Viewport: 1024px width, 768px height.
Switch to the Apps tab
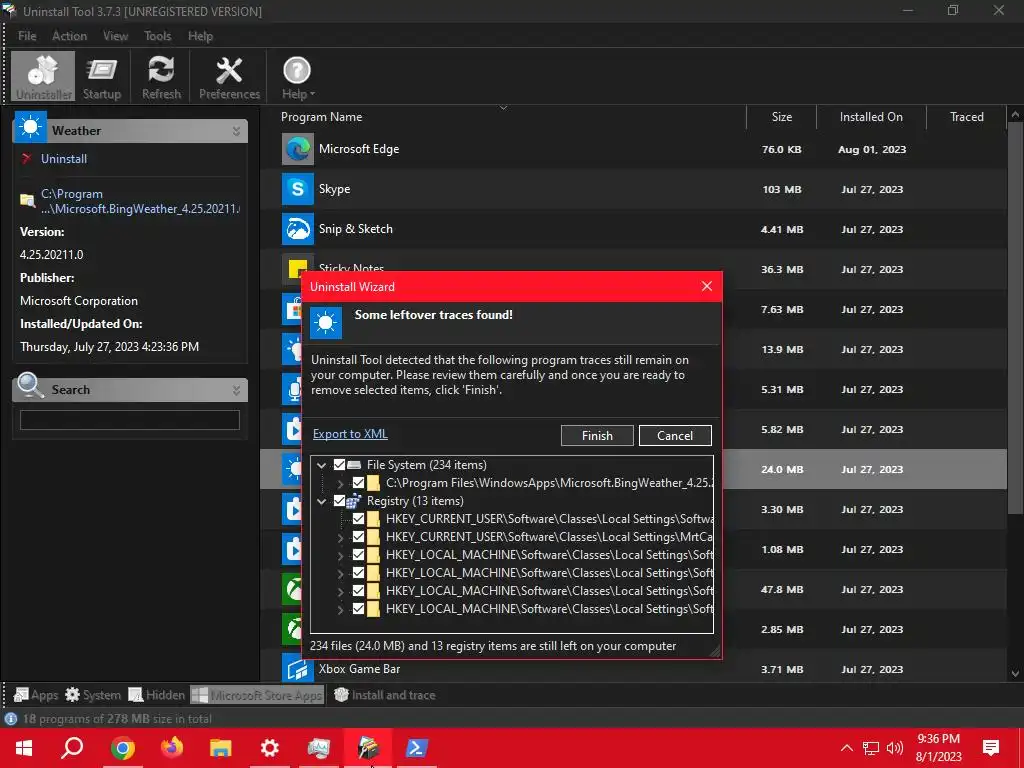(36, 695)
